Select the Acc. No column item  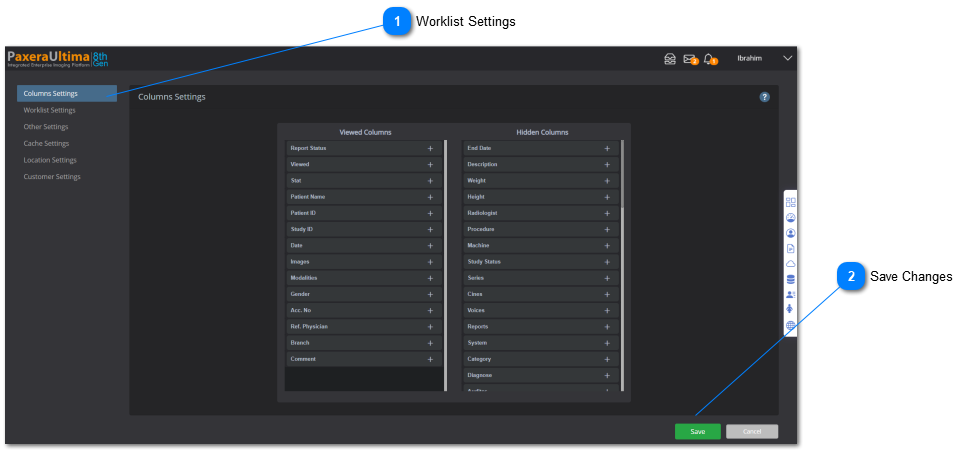pyautogui.click(x=363, y=310)
